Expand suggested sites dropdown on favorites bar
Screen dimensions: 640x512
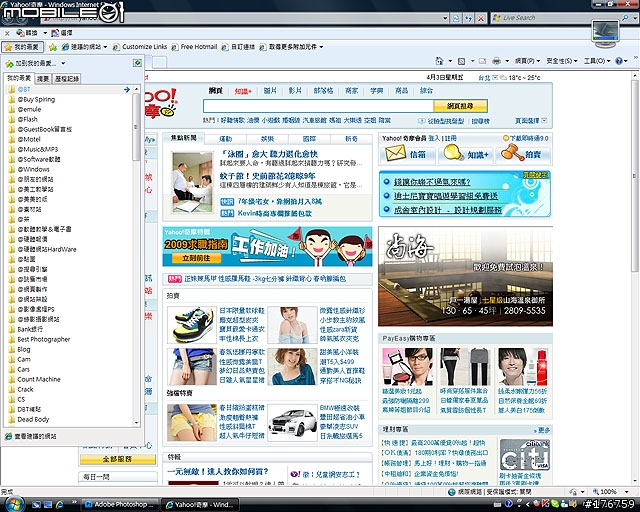[x=105, y=47]
